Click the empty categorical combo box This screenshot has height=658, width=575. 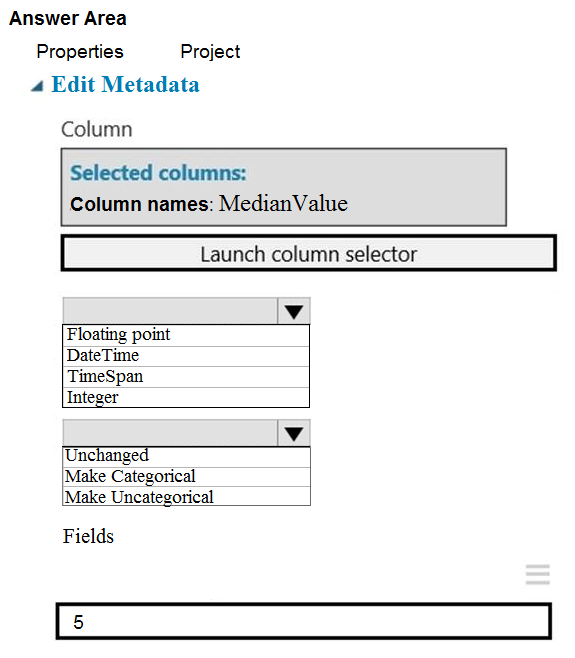coord(170,433)
